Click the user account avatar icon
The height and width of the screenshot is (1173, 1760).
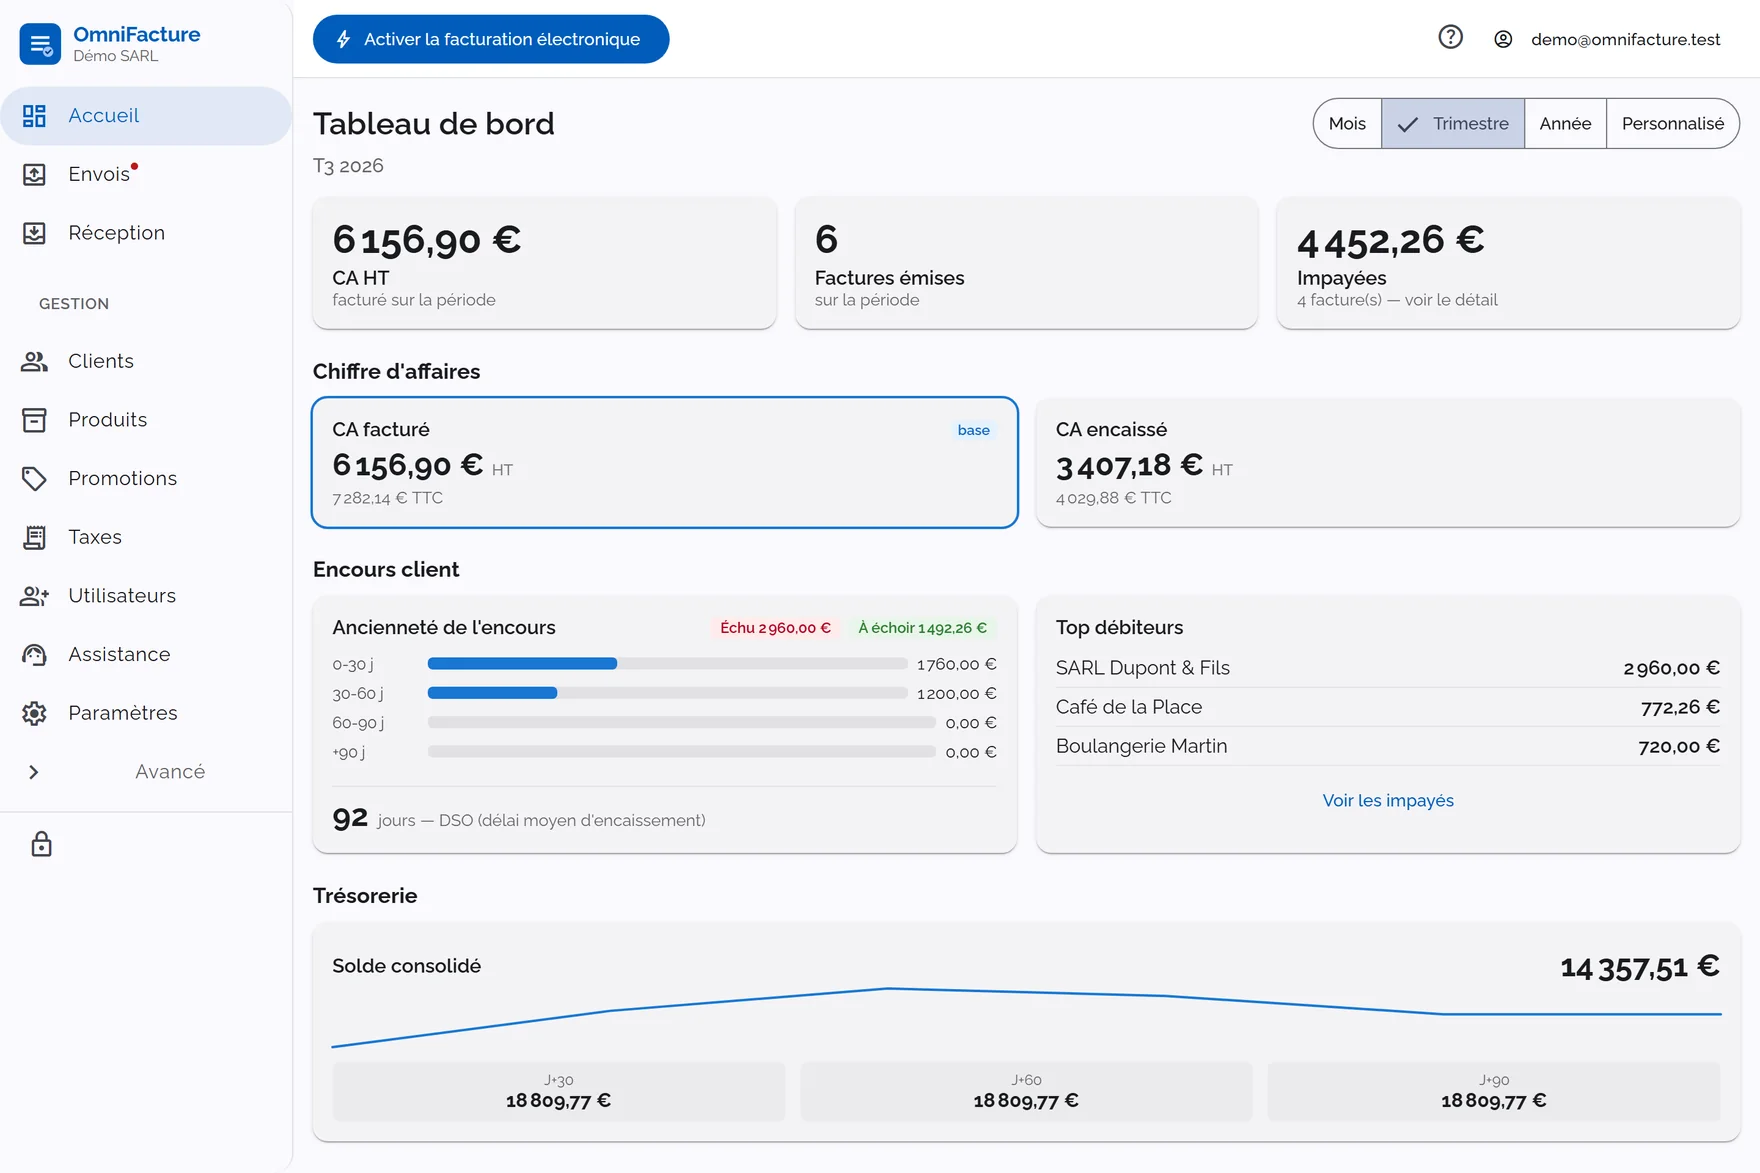click(x=1502, y=39)
